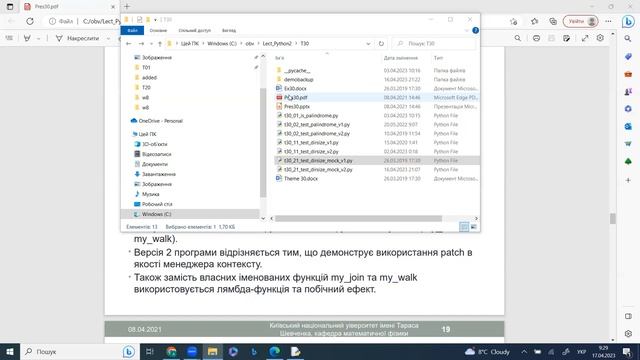Open recent locations dropdown arrow
The image size is (640, 360).
[151, 44]
